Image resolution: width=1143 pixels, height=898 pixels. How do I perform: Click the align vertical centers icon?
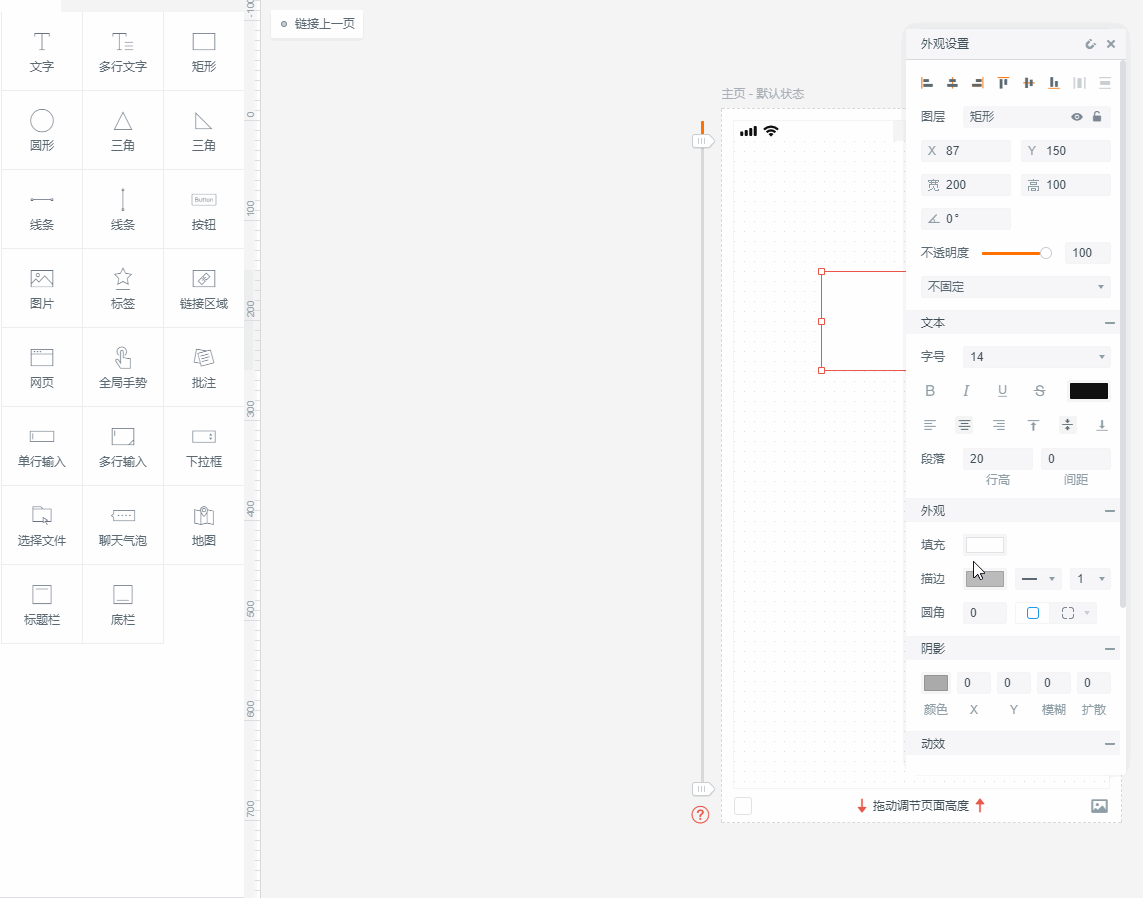[x=1029, y=83]
